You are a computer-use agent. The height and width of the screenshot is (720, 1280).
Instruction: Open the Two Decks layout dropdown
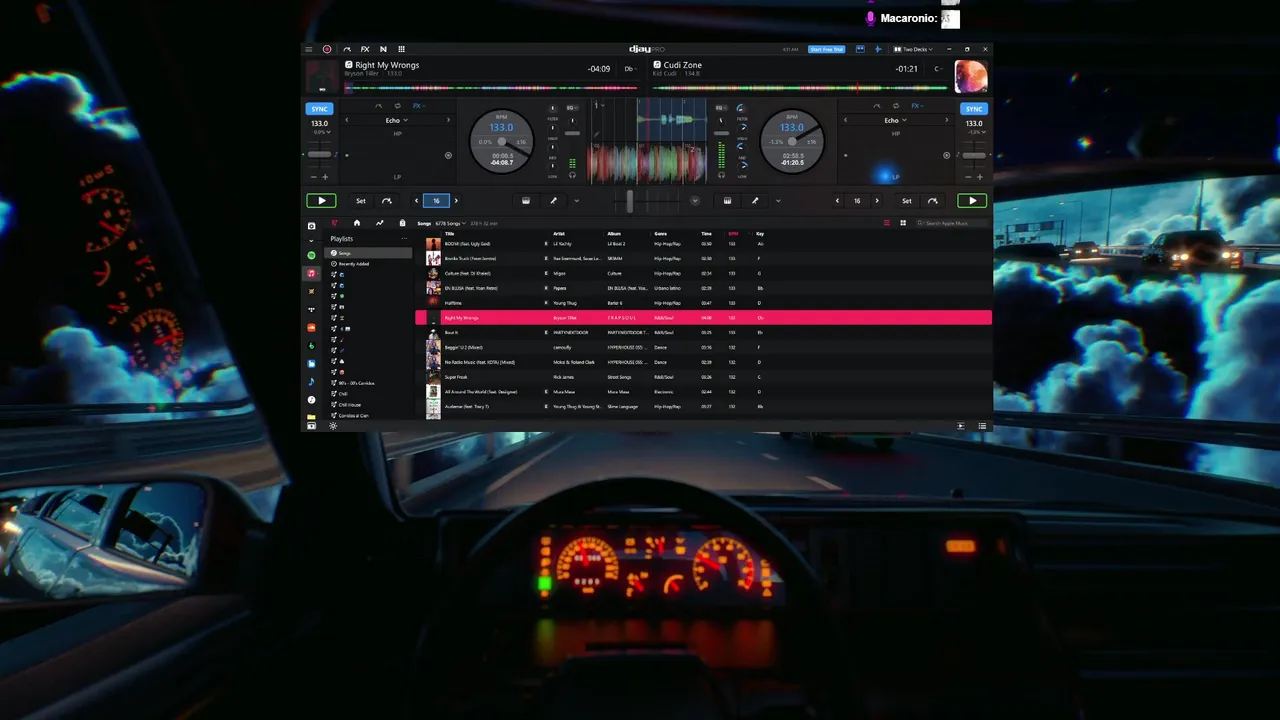[912, 49]
